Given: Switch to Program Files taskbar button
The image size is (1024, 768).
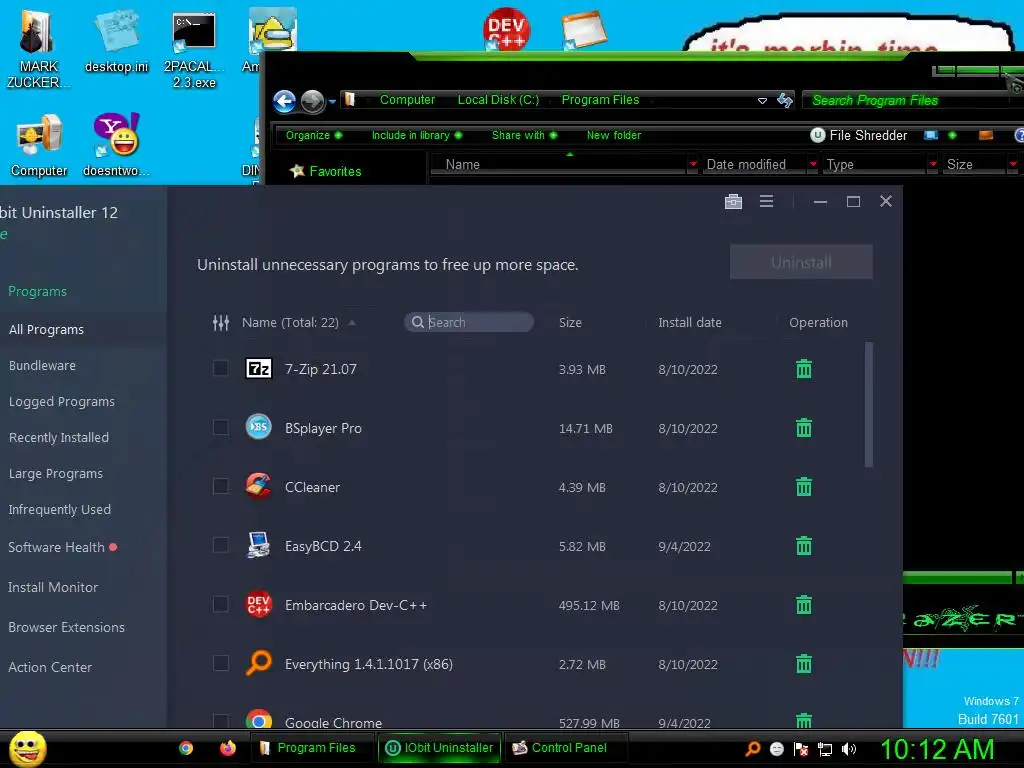Looking at the screenshot, I should (312, 748).
